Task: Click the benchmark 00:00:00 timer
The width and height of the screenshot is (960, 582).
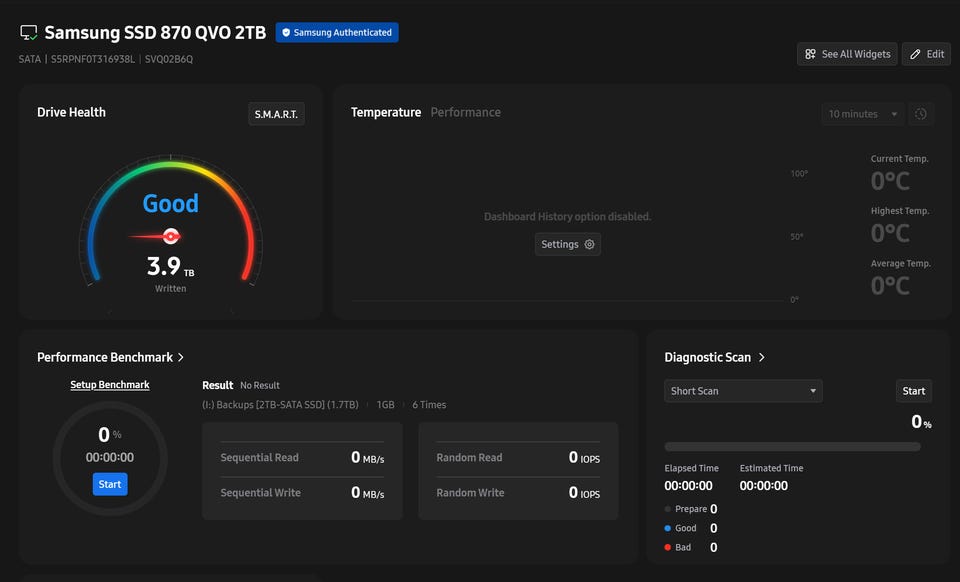Action: pos(110,457)
